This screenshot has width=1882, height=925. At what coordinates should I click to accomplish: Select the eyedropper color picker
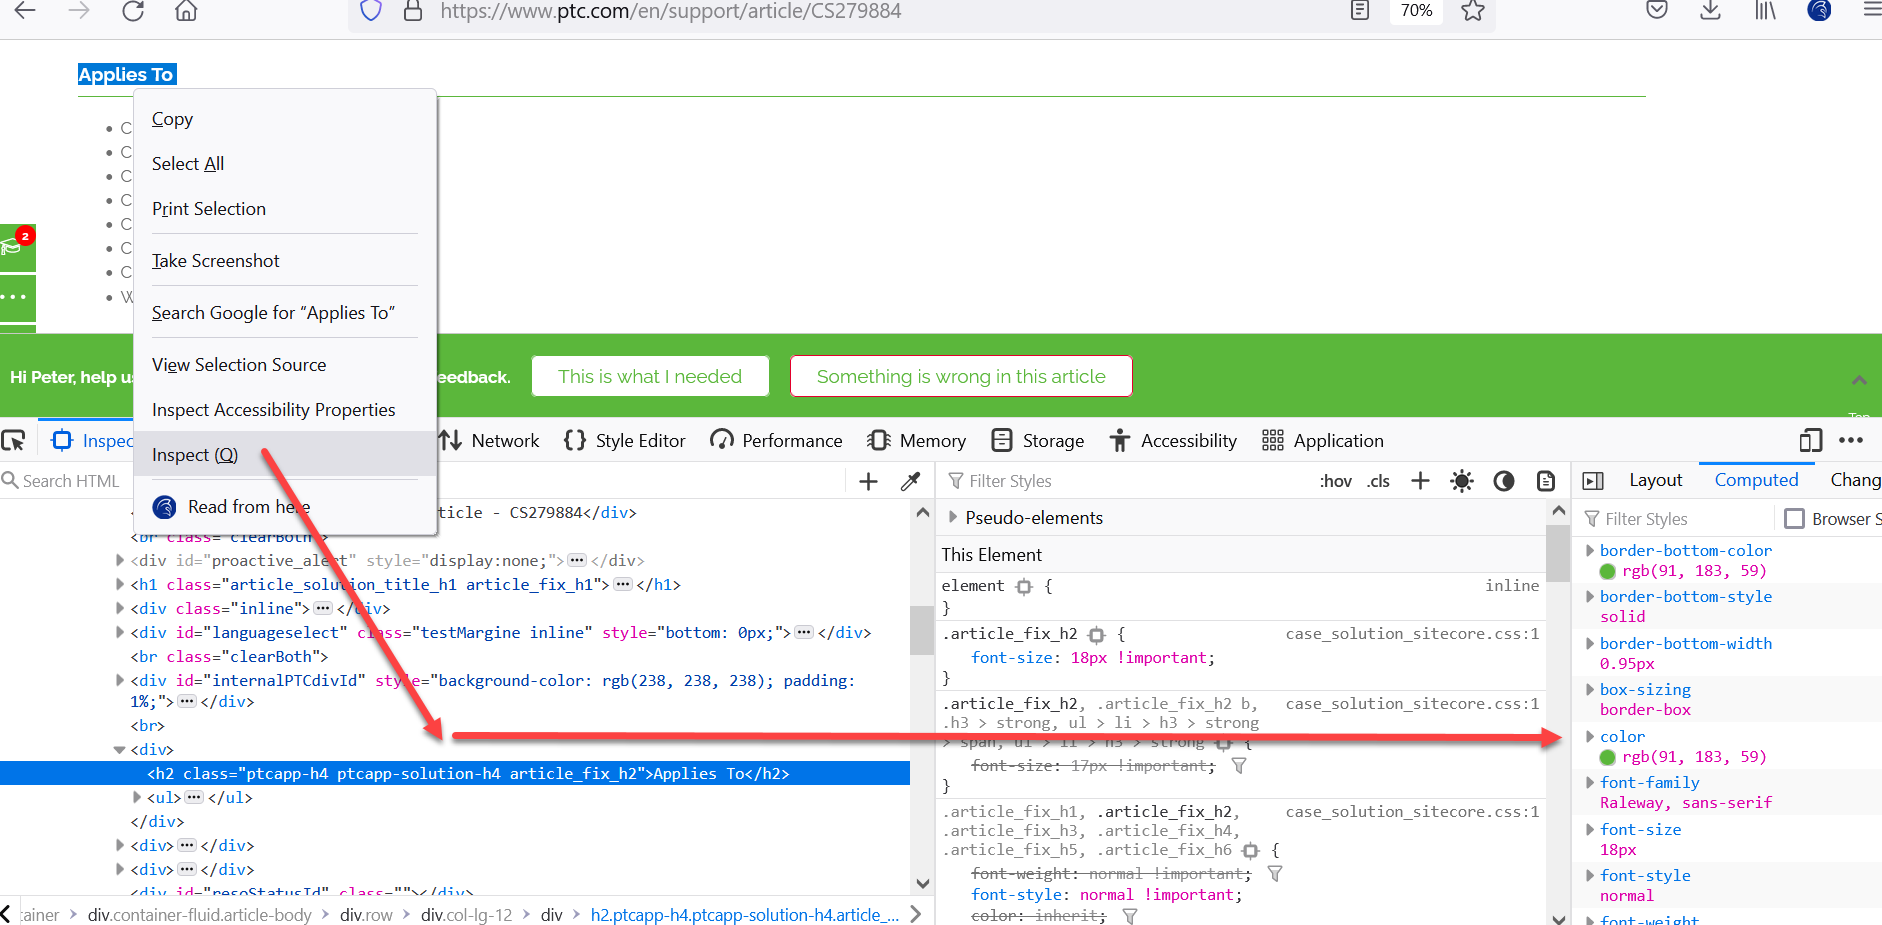(x=910, y=481)
